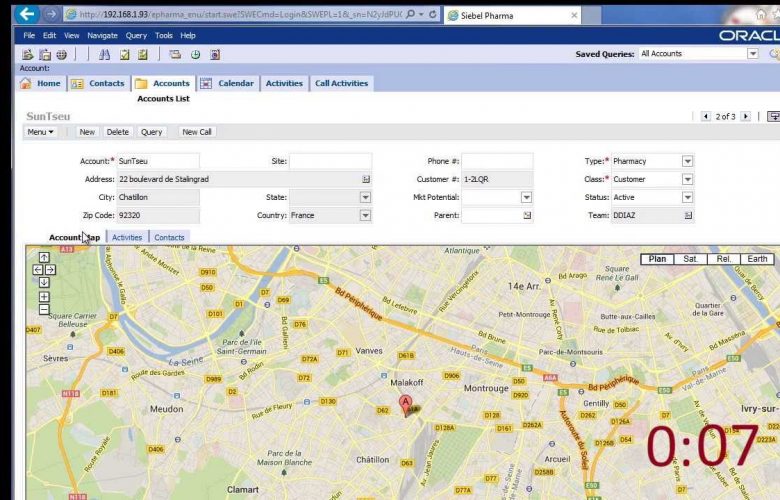Expand the State dropdown
This screenshot has height=500, width=780.
pyautogui.click(x=366, y=198)
